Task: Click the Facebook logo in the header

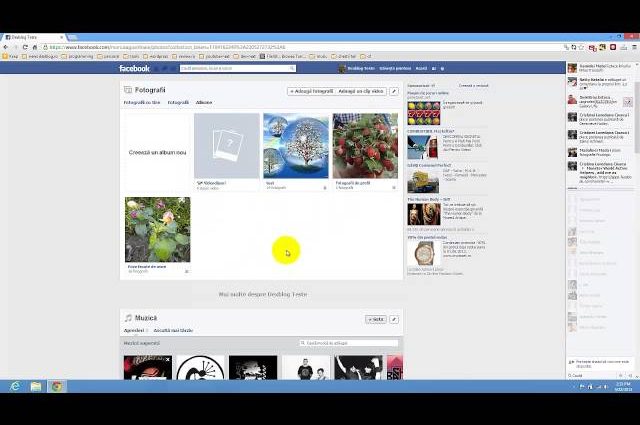Action: [134, 68]
